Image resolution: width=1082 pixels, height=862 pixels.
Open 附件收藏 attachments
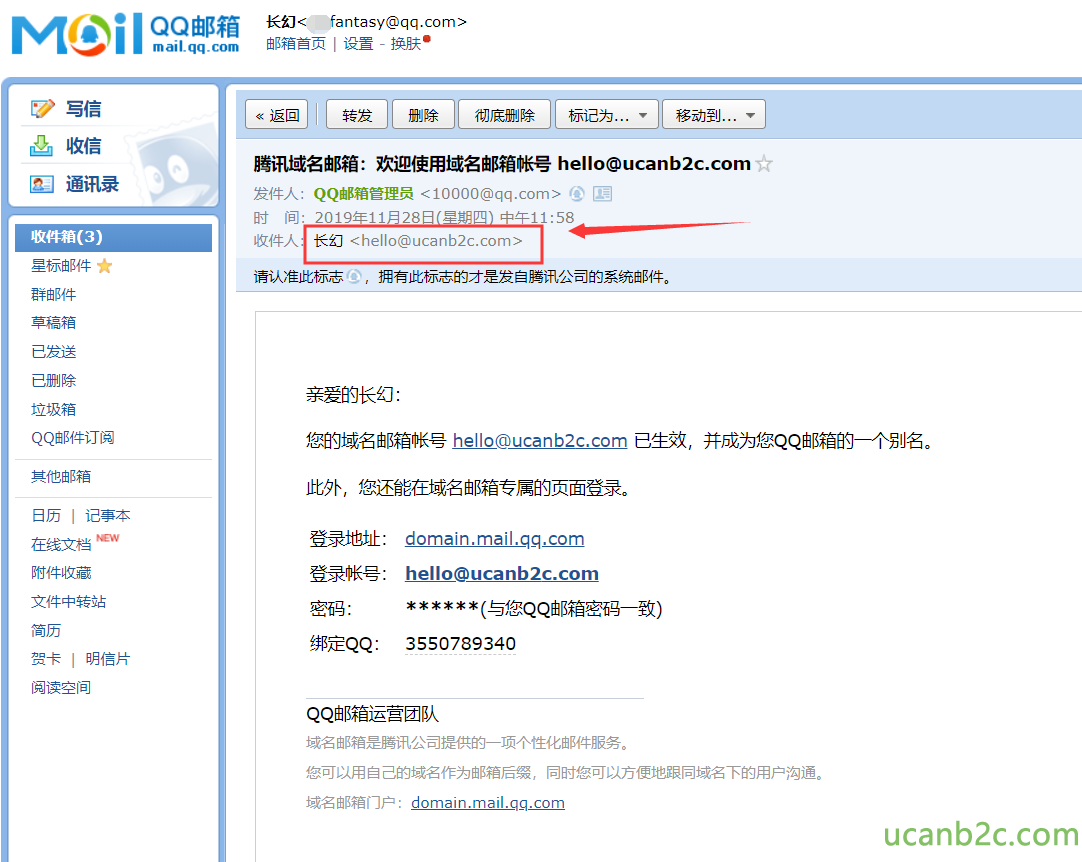[x=61, y=573]
